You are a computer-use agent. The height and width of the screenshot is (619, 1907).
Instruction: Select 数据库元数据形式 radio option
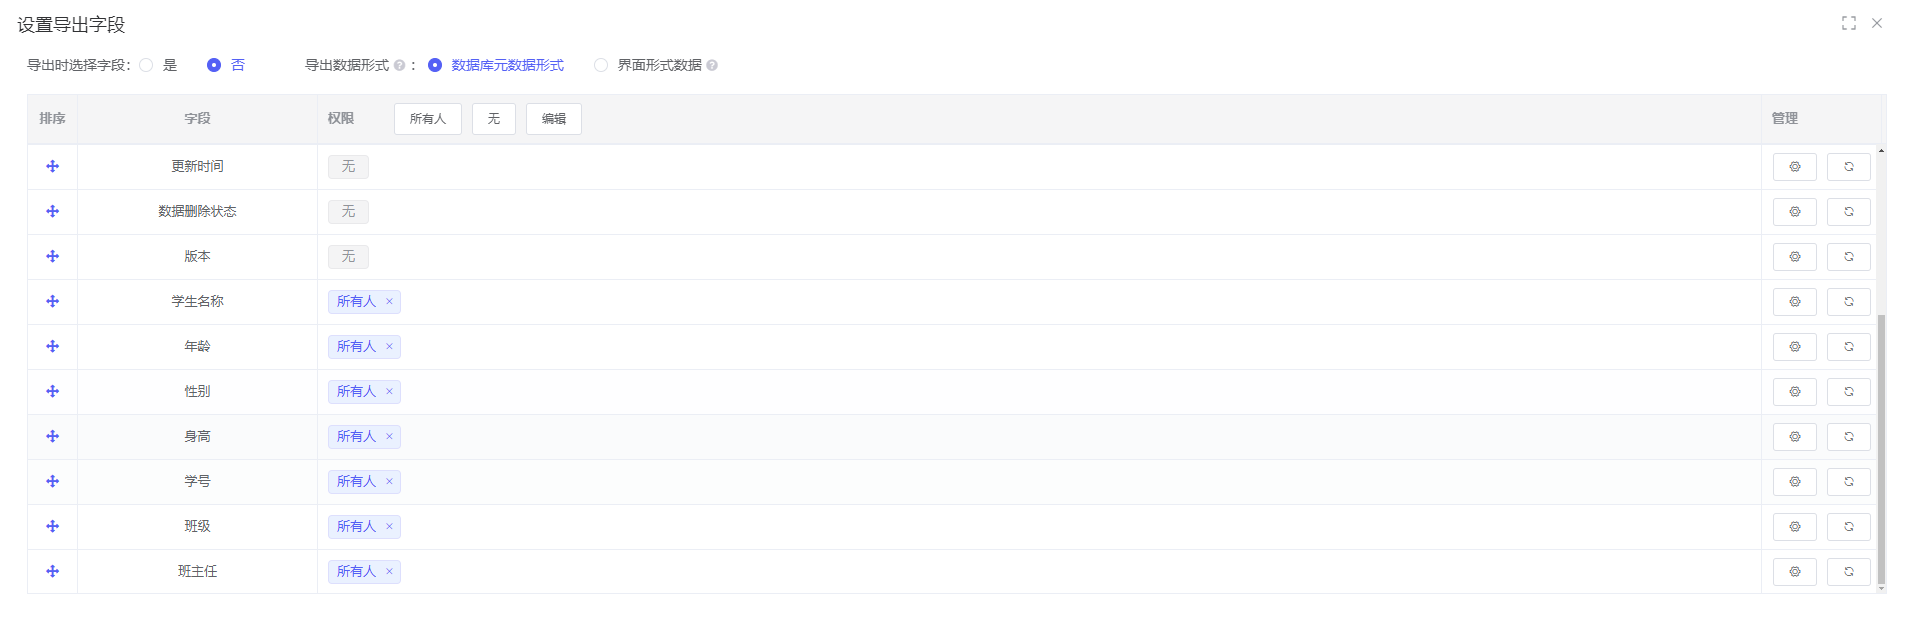coord(435,65)
